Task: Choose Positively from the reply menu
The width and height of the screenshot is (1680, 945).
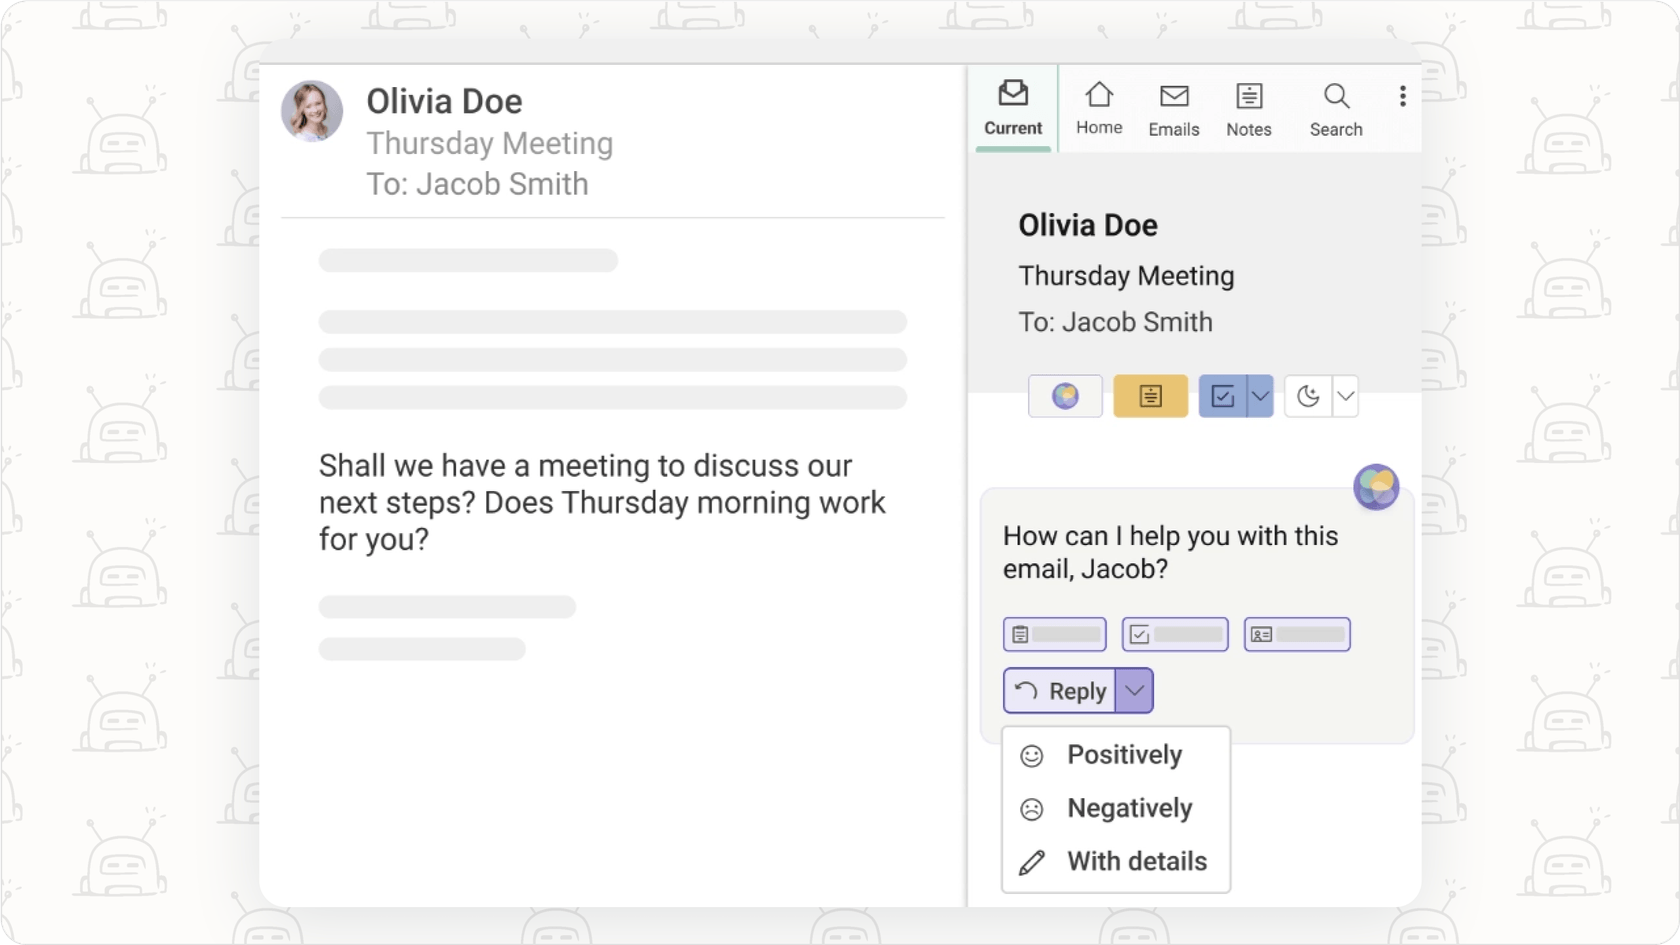Action: point(1124,755)
